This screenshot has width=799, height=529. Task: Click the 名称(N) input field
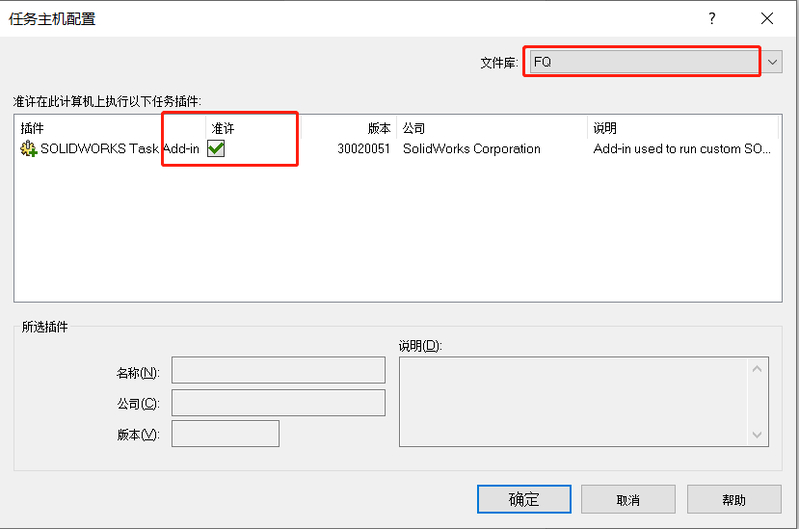[x=278, y=370]
